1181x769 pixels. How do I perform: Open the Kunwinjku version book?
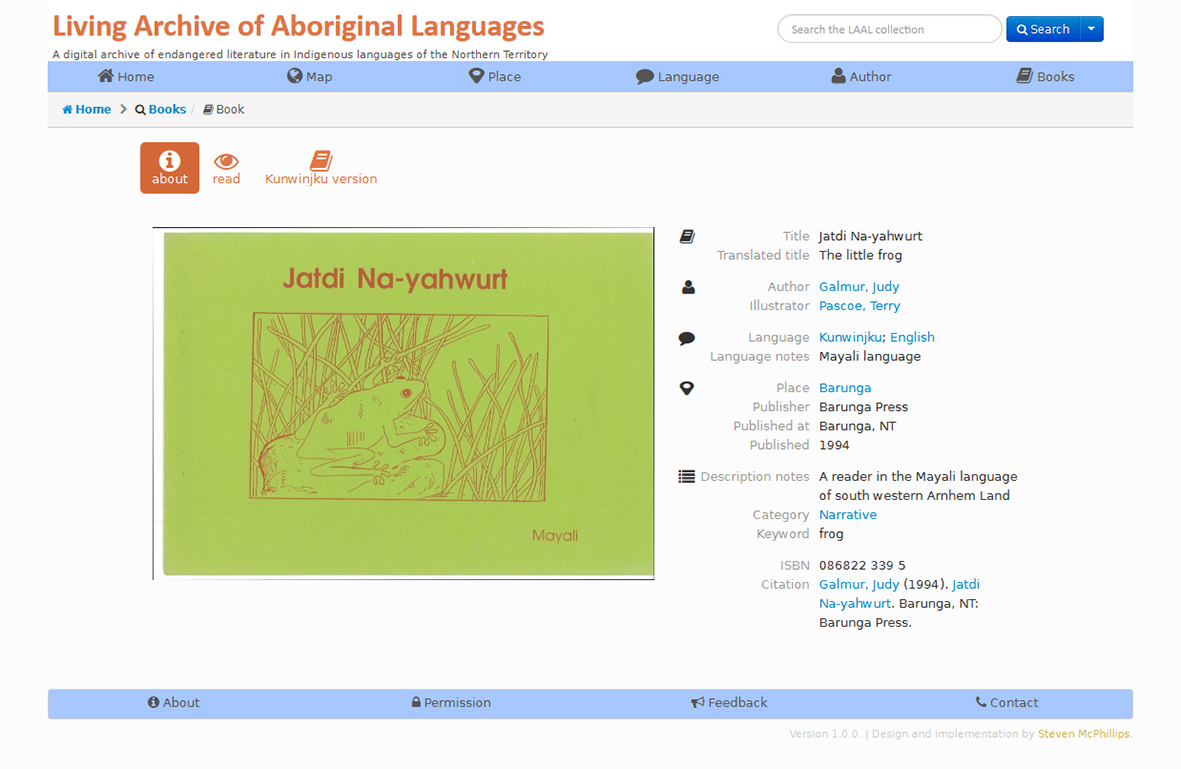click(321, 168)
